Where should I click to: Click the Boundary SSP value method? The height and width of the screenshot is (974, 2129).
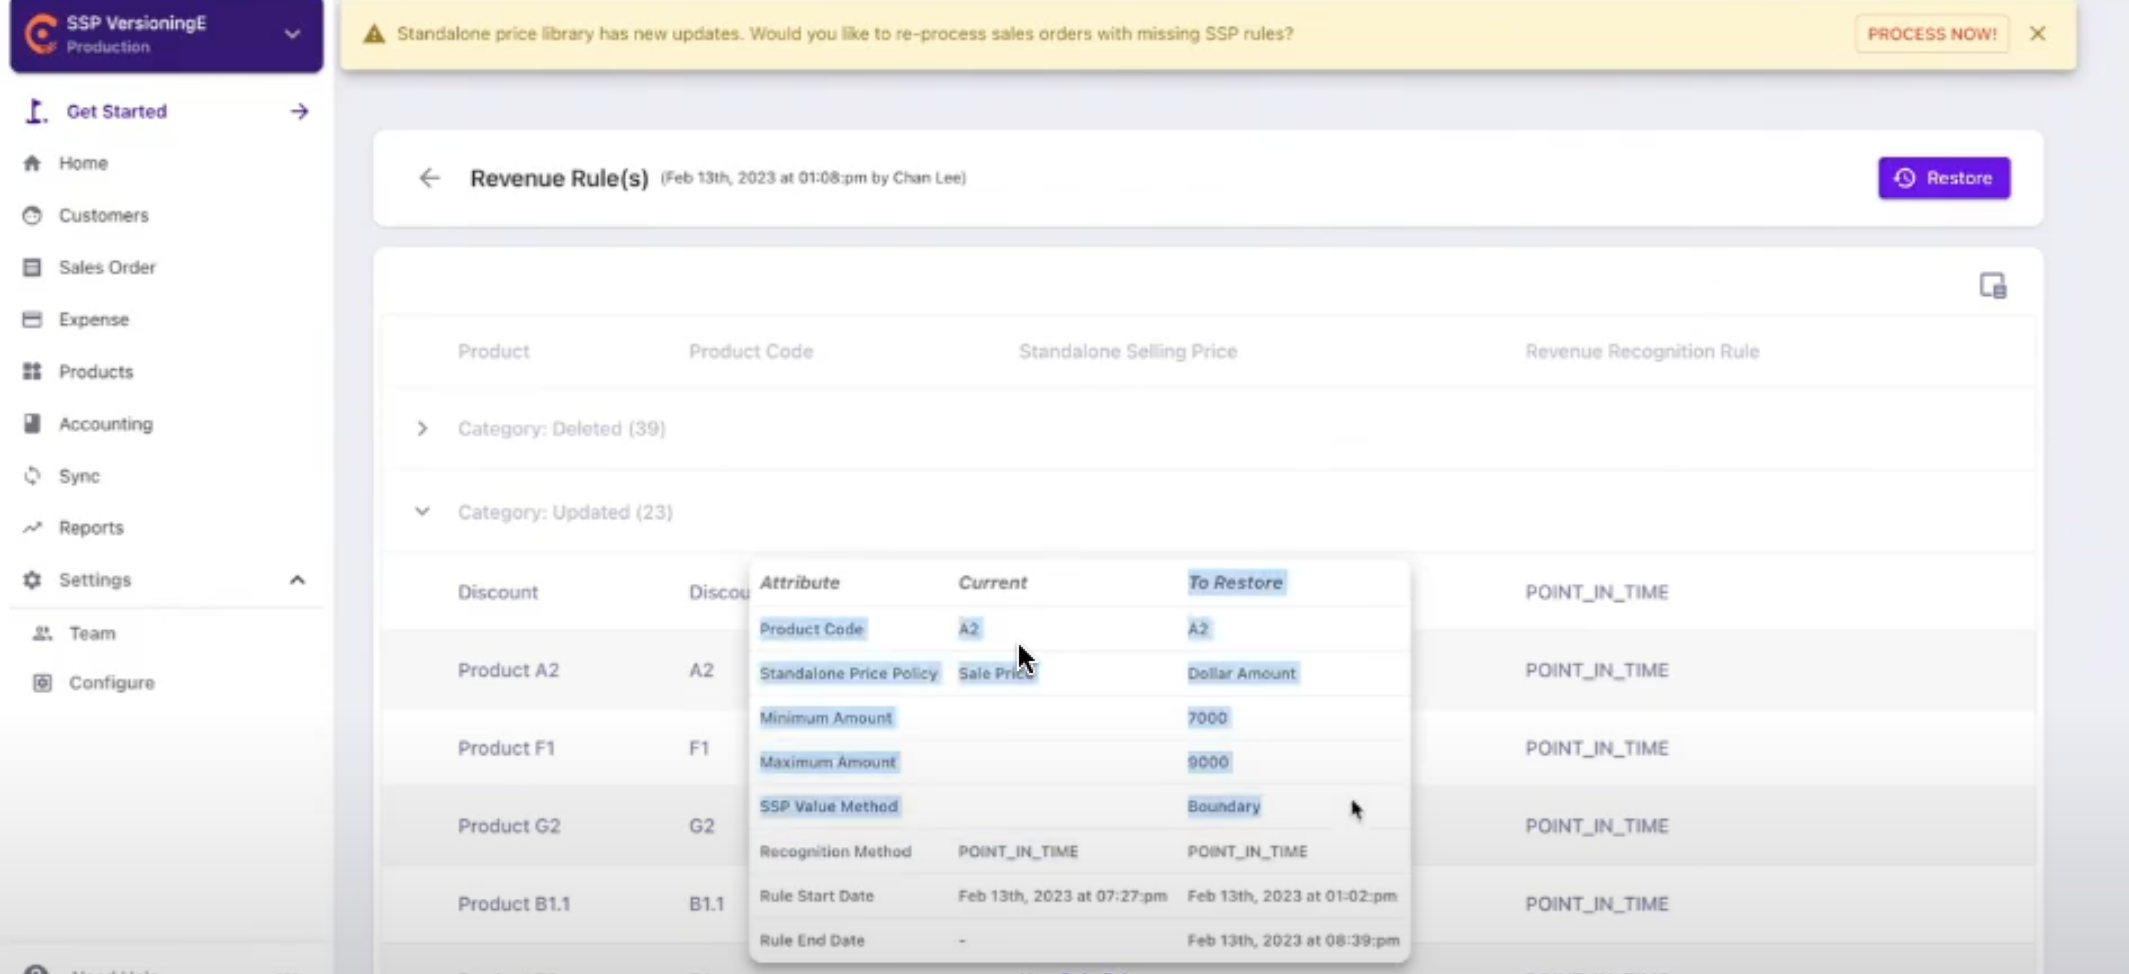pos(1224,806)
